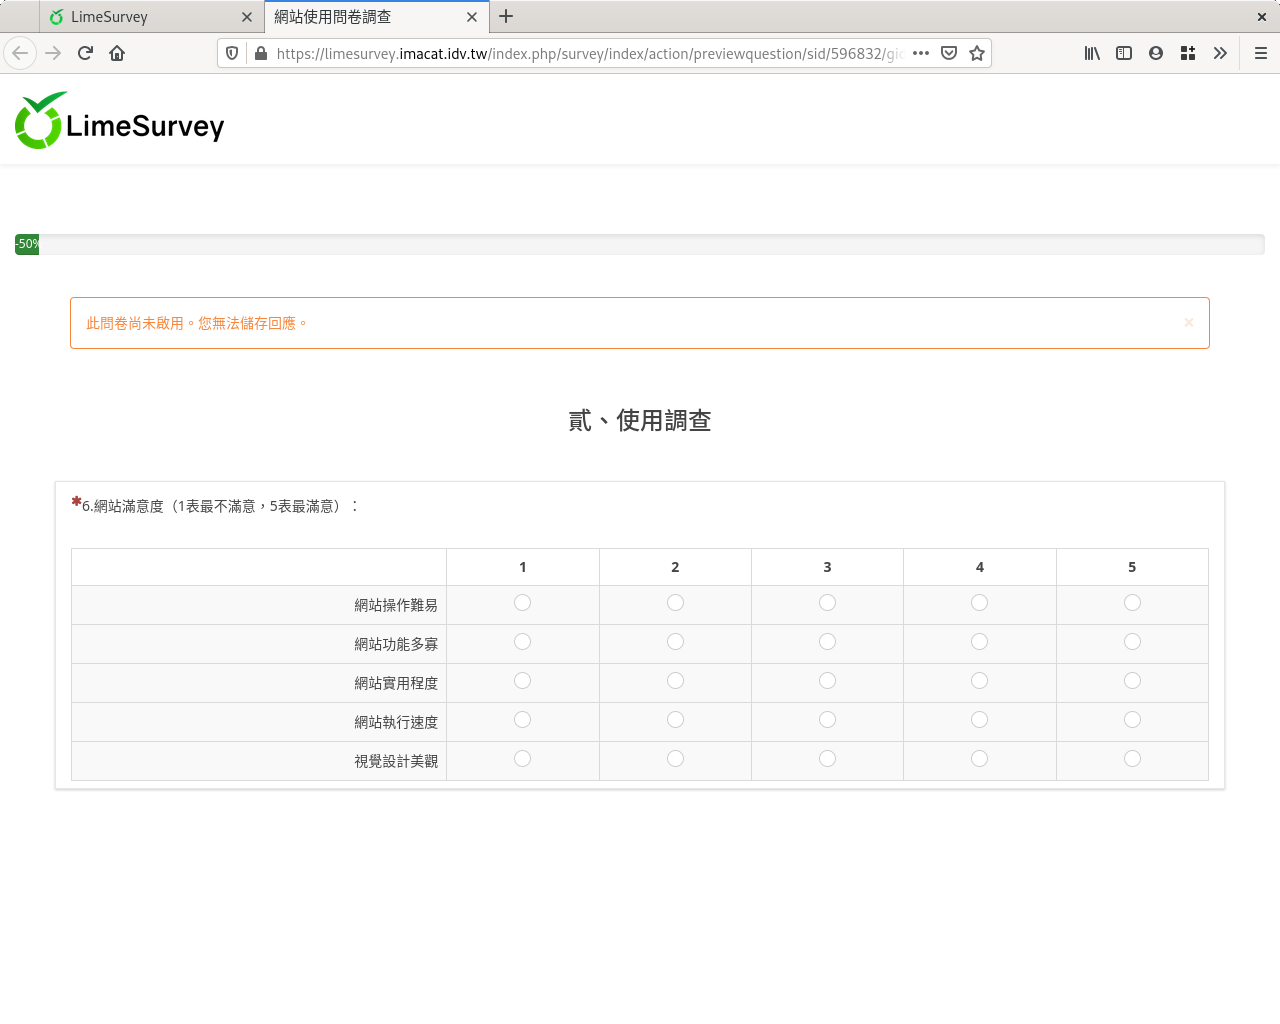The width and height of the screenshot is (1280, 1024).
Task: Click column header 3
Action: pos(827,567)
